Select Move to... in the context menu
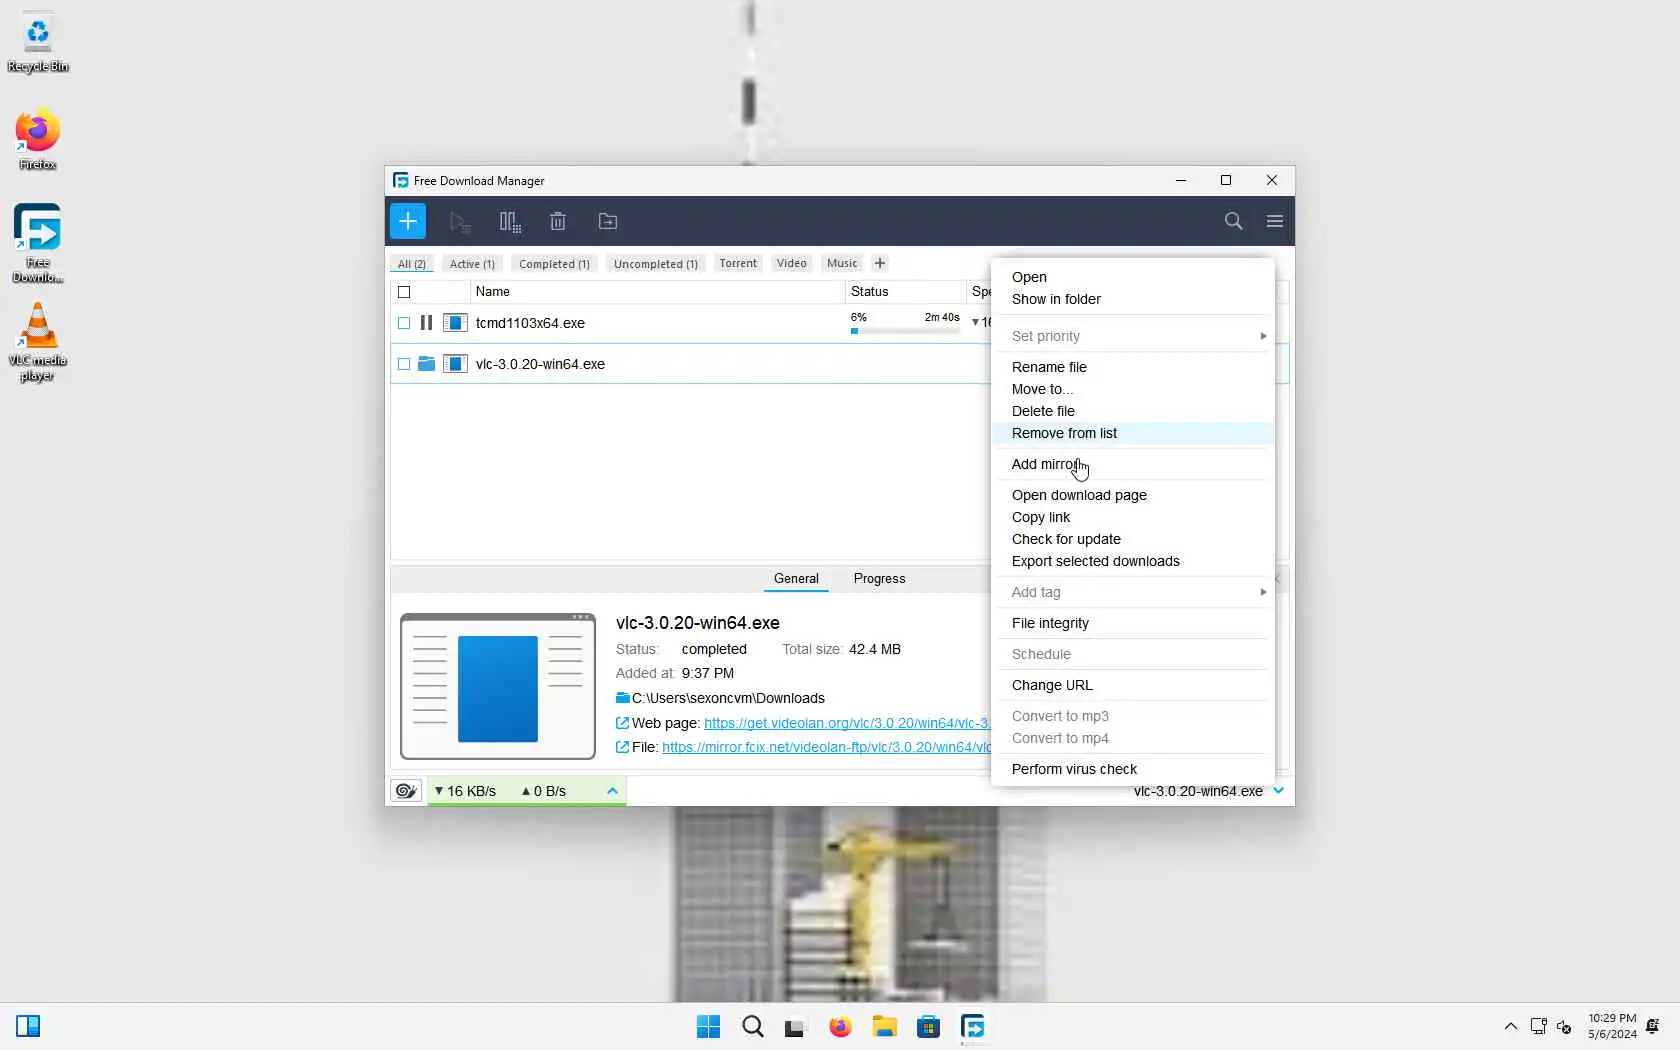The image size is (1680, 1050). tap(1133, 389)
